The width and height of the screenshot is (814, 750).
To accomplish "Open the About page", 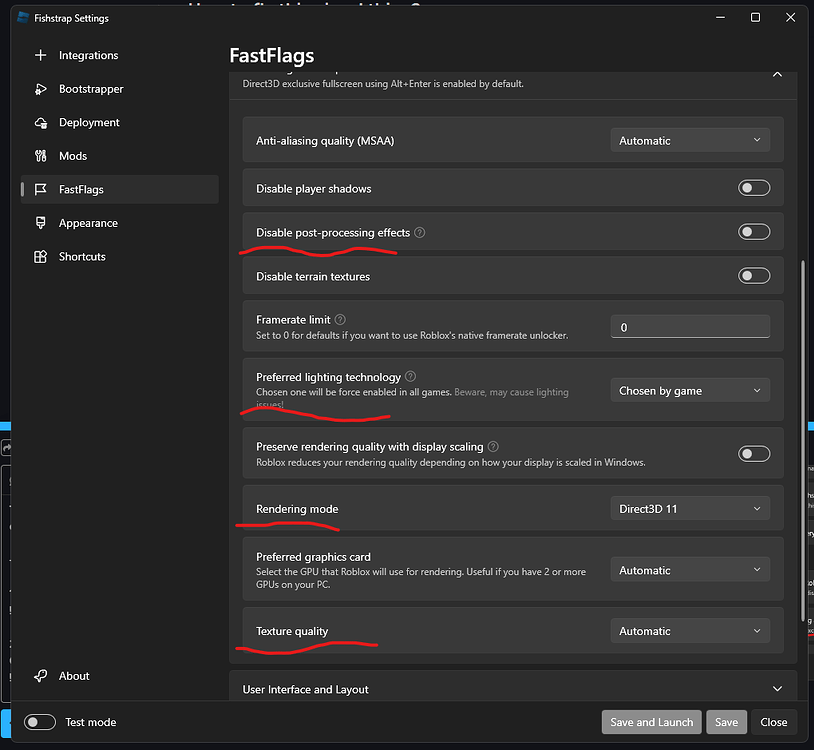I will [x=119, y=676].
